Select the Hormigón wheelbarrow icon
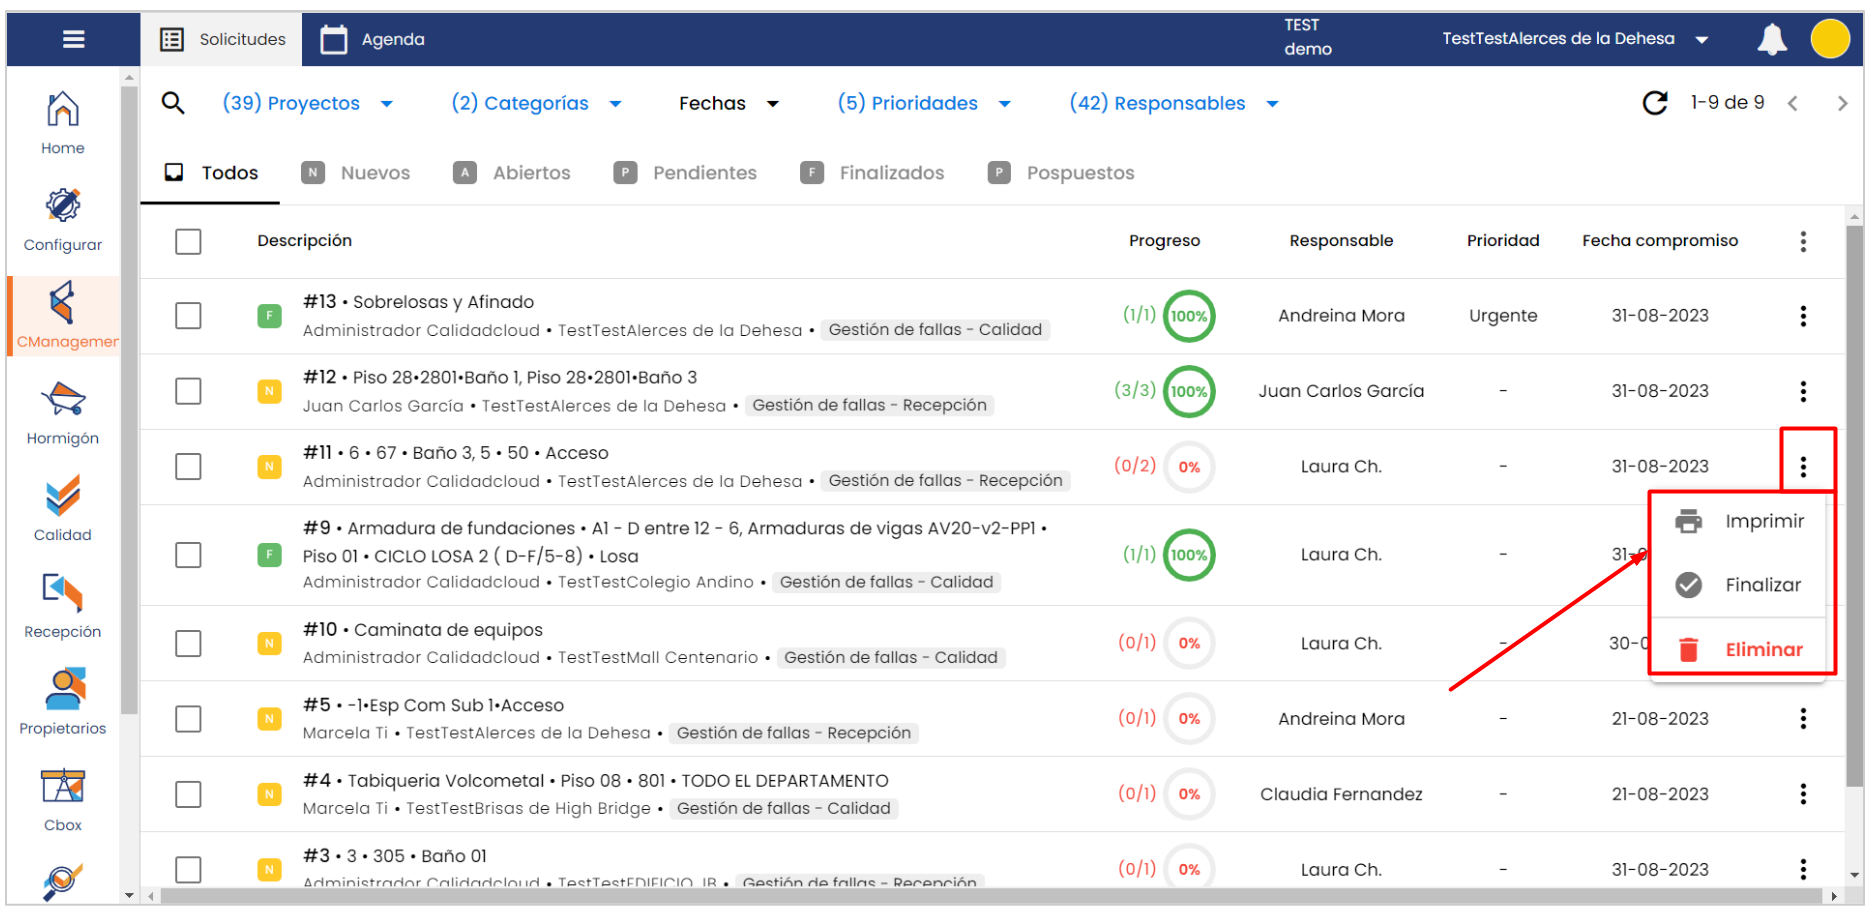Viewport: 1870px width, 913px height. [x=62, y=400]
